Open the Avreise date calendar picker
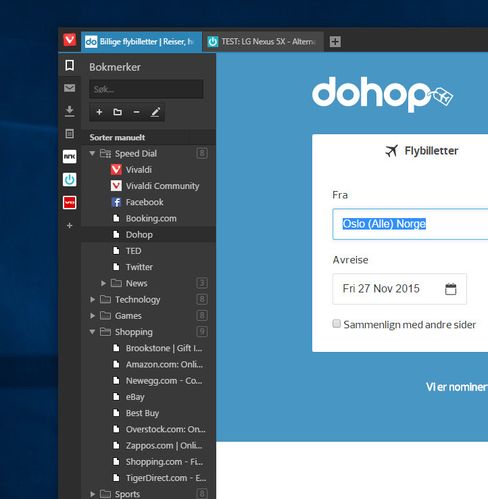This screenshot has height=499, width=488. coord(450,289)
